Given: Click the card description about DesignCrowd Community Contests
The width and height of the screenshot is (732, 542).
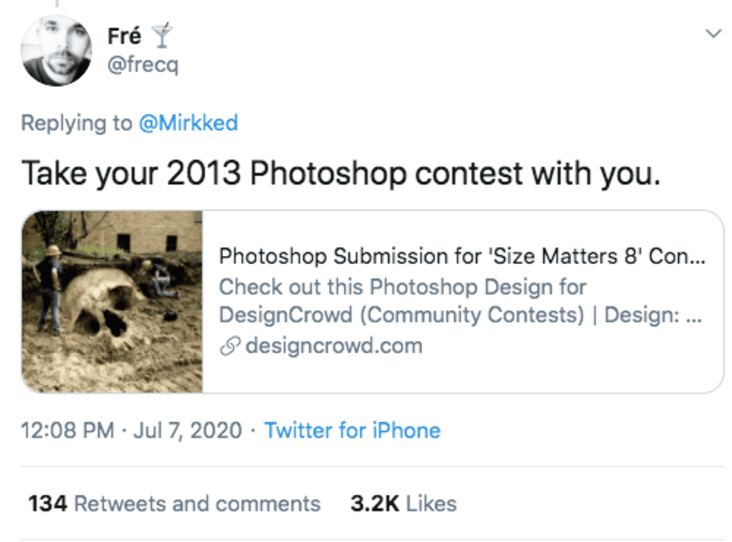Looking at the screenshot, I should [460, 301].
